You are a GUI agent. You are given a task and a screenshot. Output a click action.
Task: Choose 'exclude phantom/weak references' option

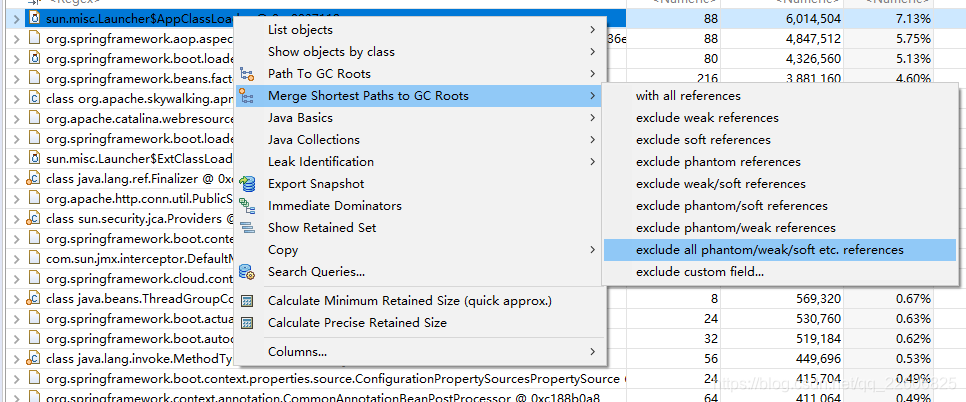coord(780,228)
